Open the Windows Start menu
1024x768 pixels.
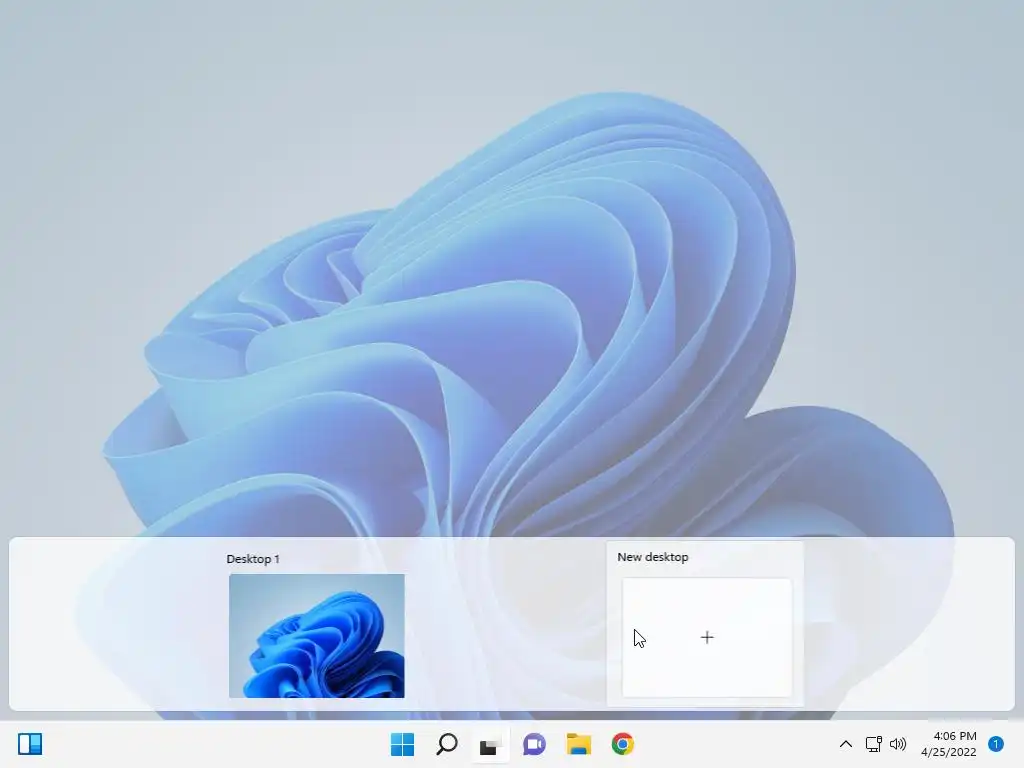click(402, 744)
